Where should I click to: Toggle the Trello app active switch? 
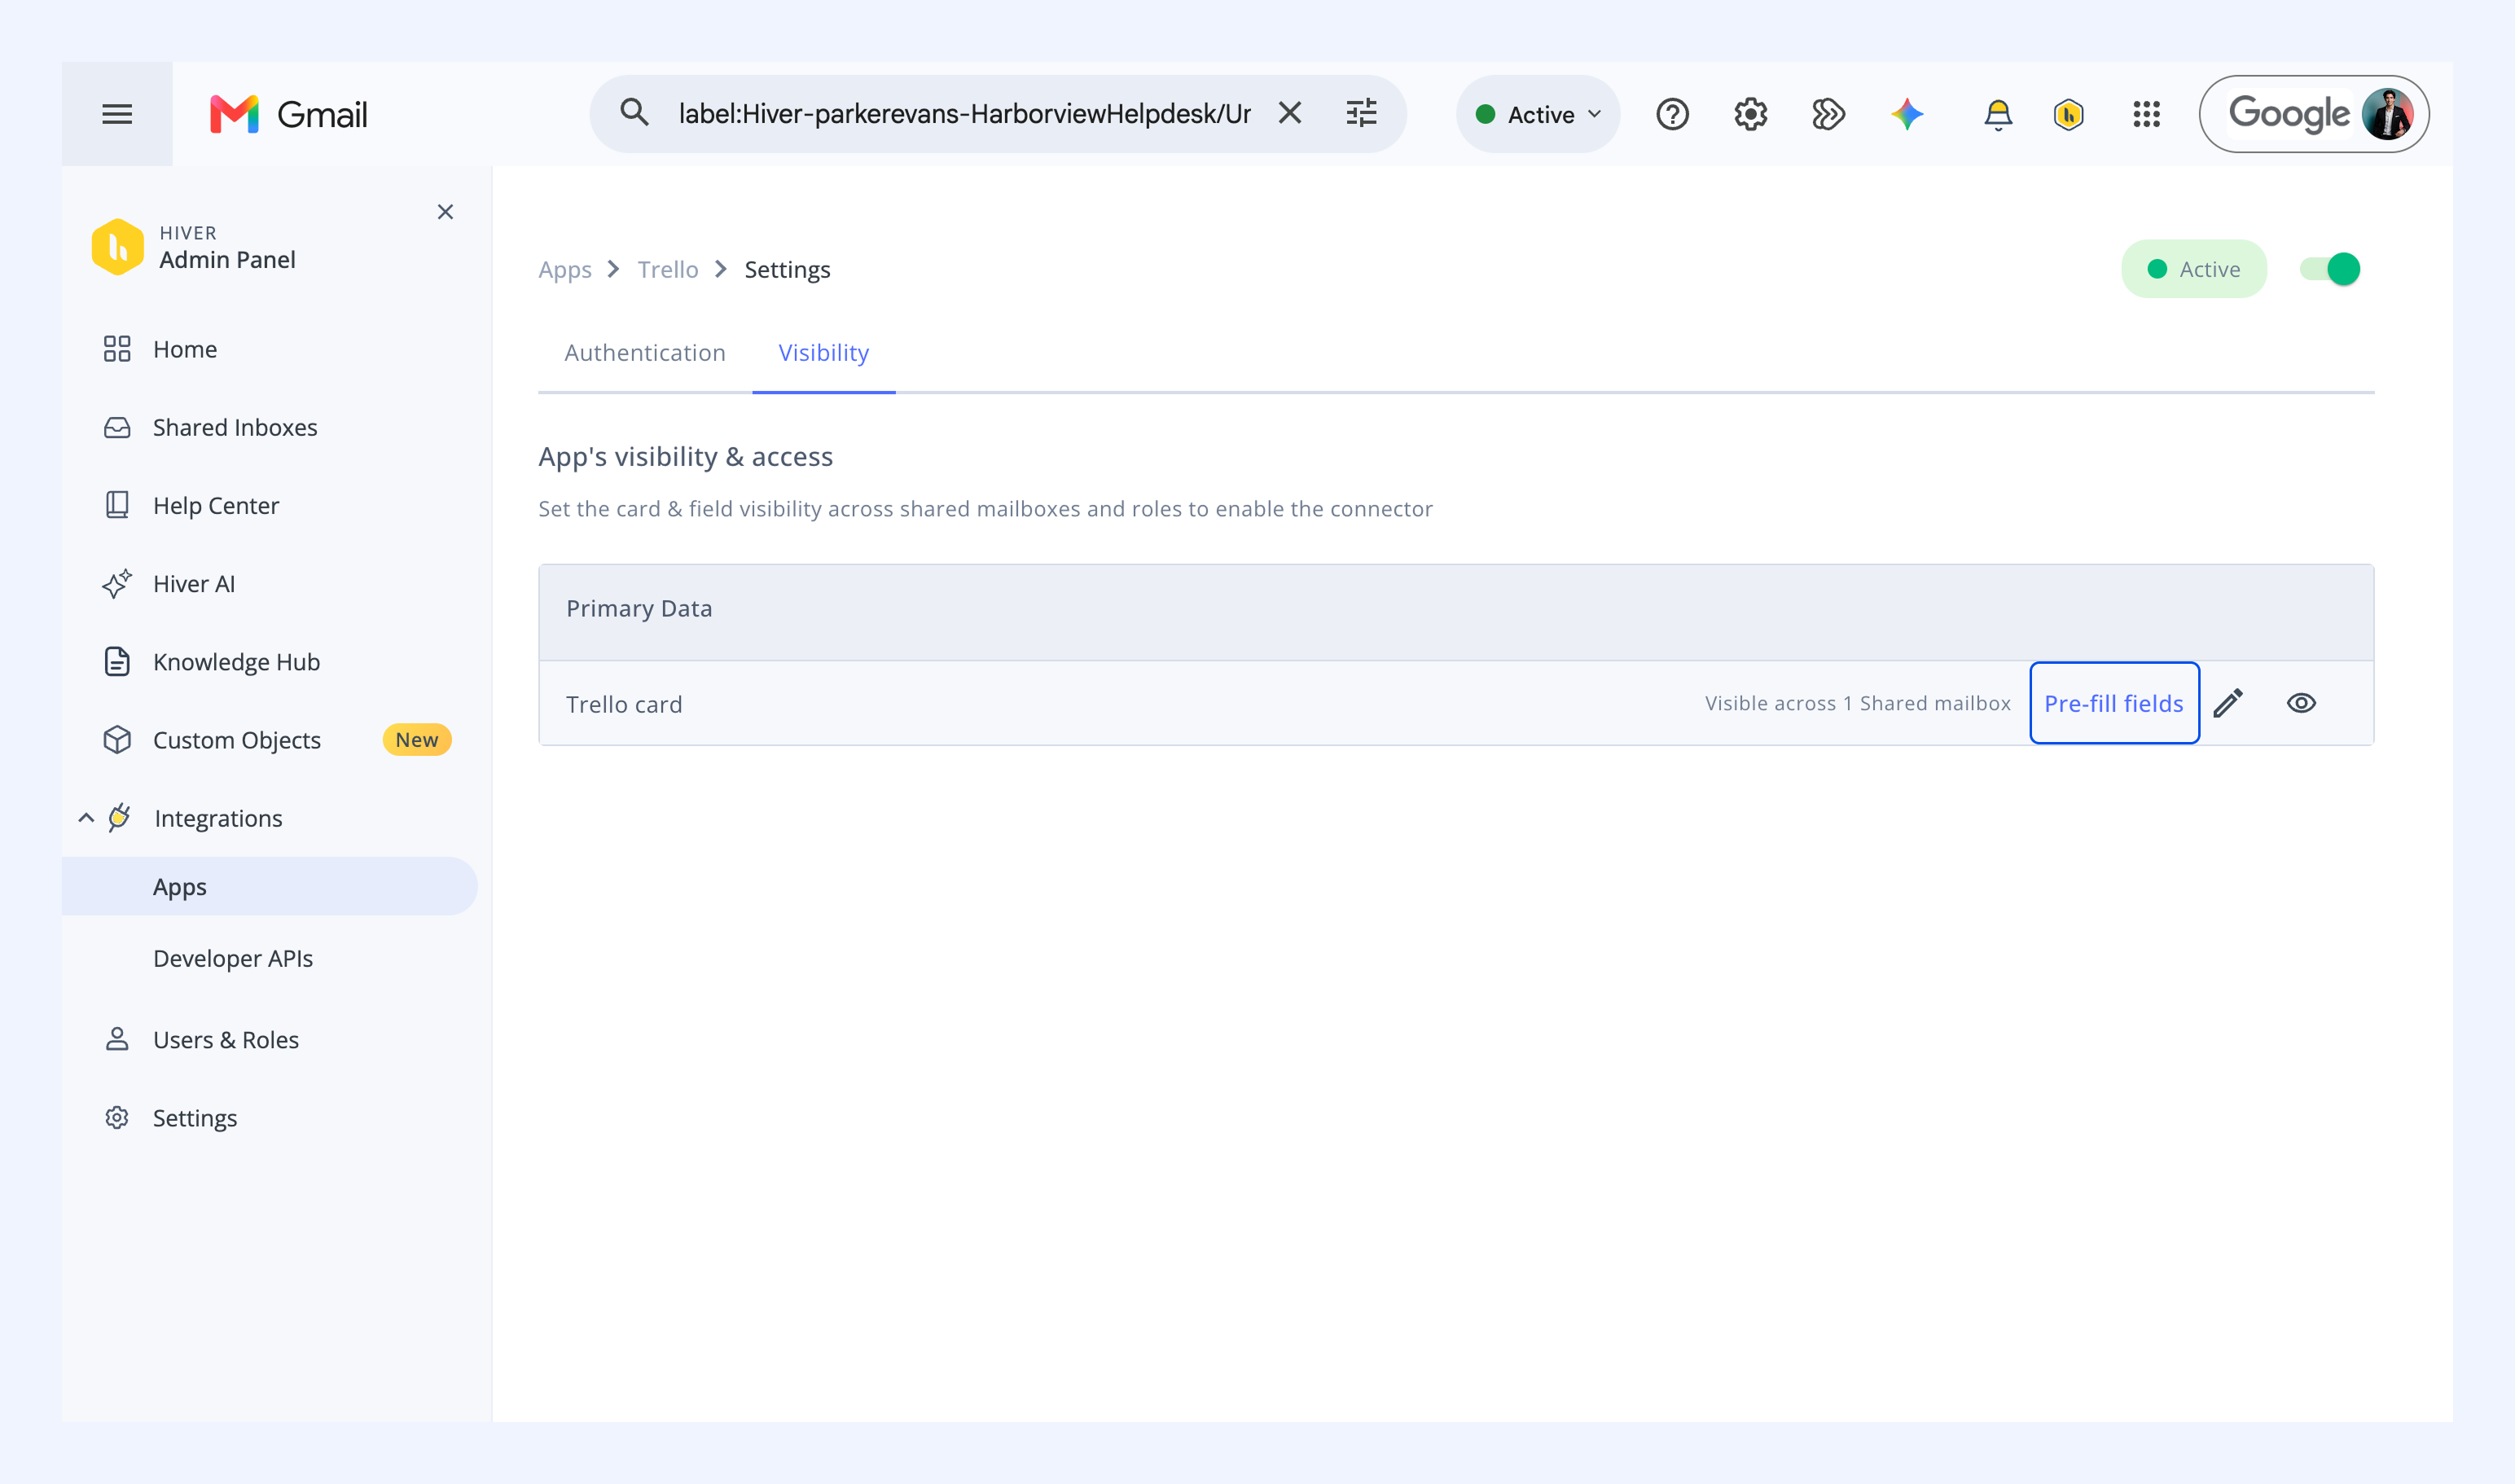tap(2330, 269)
